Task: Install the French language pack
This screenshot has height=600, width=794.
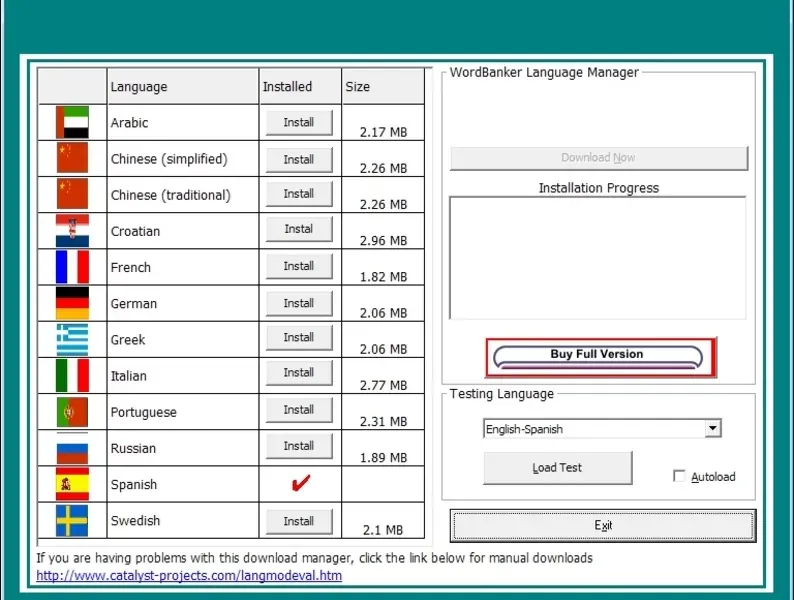Action: [299, 266]
